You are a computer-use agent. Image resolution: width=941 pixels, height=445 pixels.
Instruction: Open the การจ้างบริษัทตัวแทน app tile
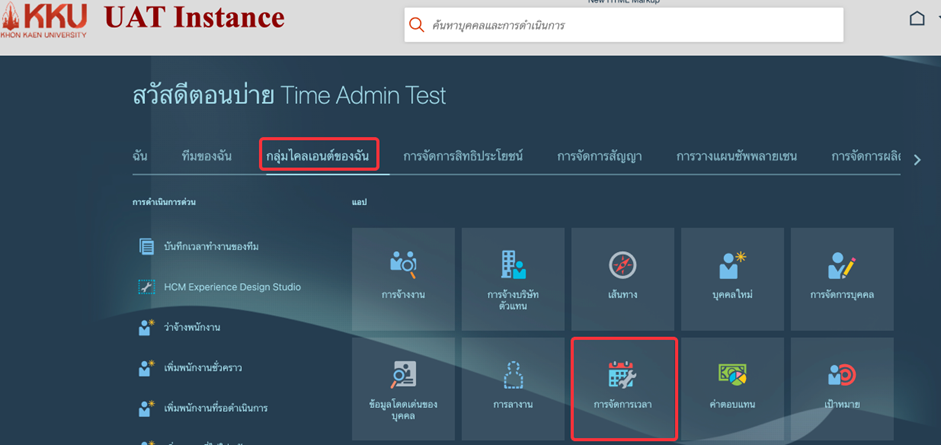click(513, 276)
